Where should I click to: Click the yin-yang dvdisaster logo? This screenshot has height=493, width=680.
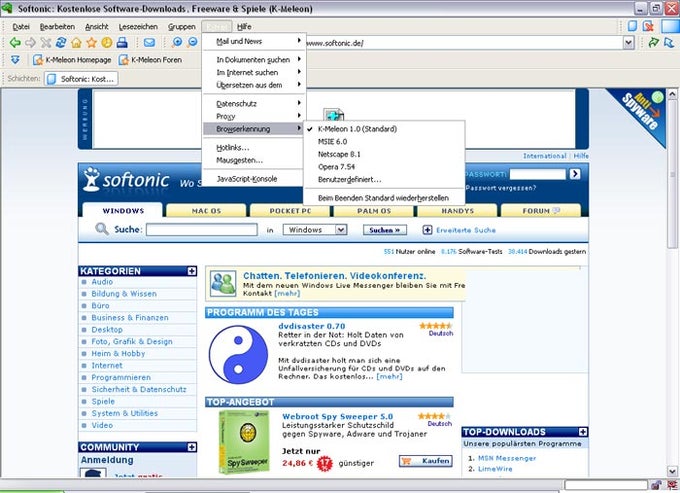(x=238, y=354)
